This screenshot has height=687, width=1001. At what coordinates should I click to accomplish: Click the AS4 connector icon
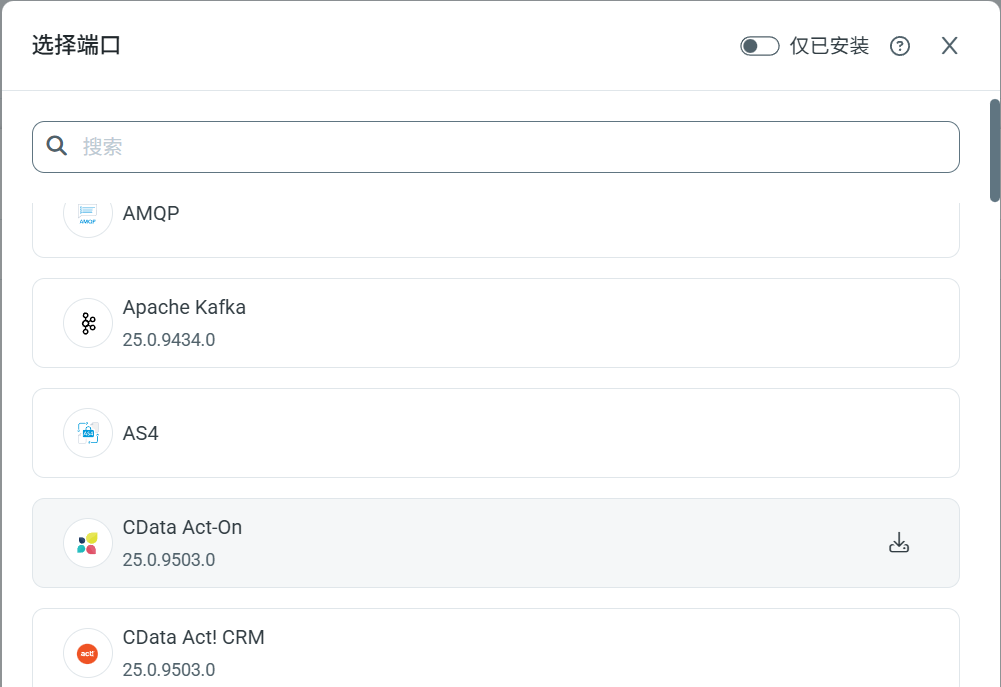(x=88, y=433)
